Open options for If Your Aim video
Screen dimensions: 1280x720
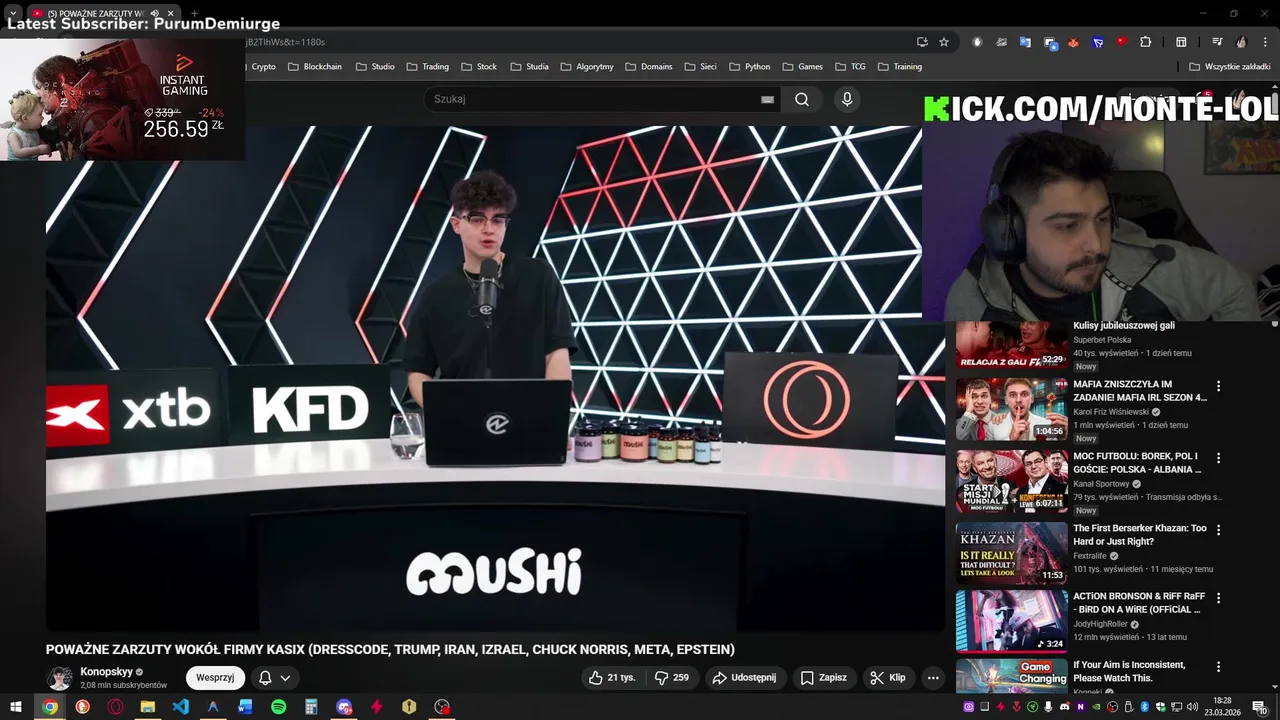pos(1218,667)
